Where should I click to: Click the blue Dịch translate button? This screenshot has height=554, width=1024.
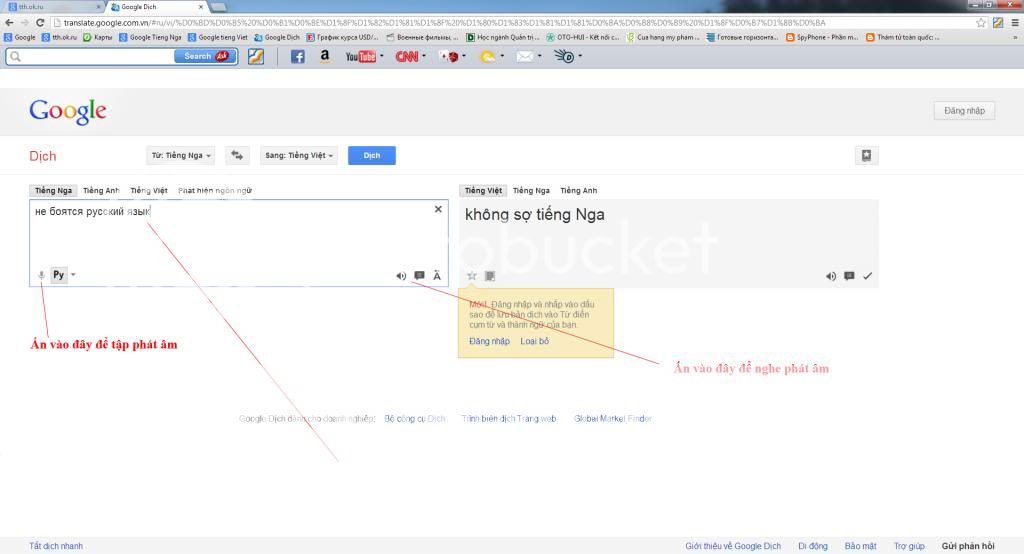click(x=371, y=155)
